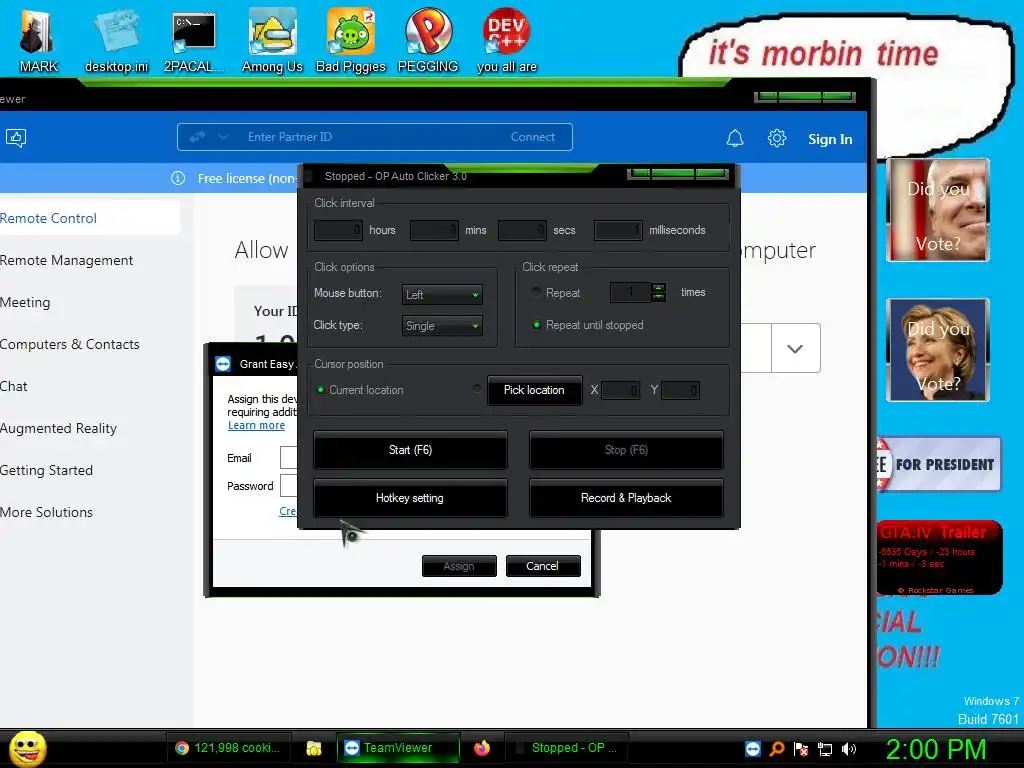The height and width of the screenshot is (768, 1024).
Task: Increase the repeat times stepper
Action: point(658,287)
